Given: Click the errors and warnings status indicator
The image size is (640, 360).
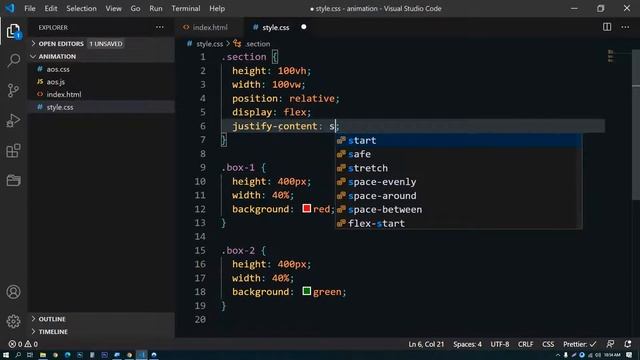Looking at the screenshot, I should click(23, 344).
